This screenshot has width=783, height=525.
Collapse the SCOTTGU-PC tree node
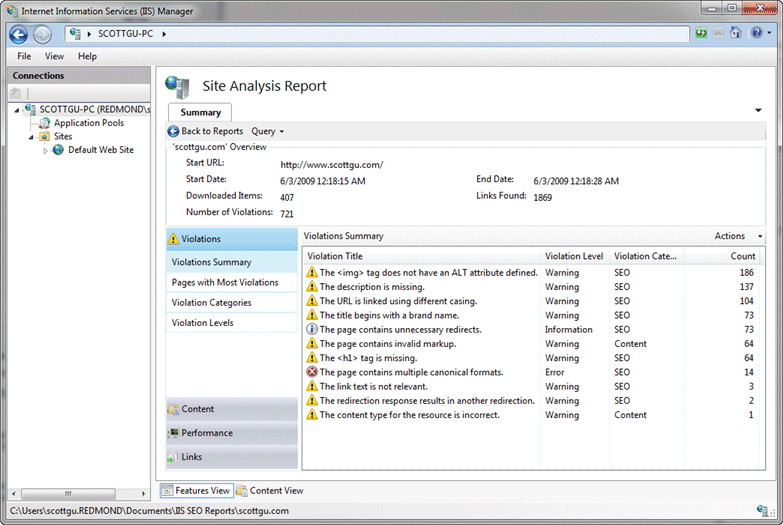pos(17,110)
